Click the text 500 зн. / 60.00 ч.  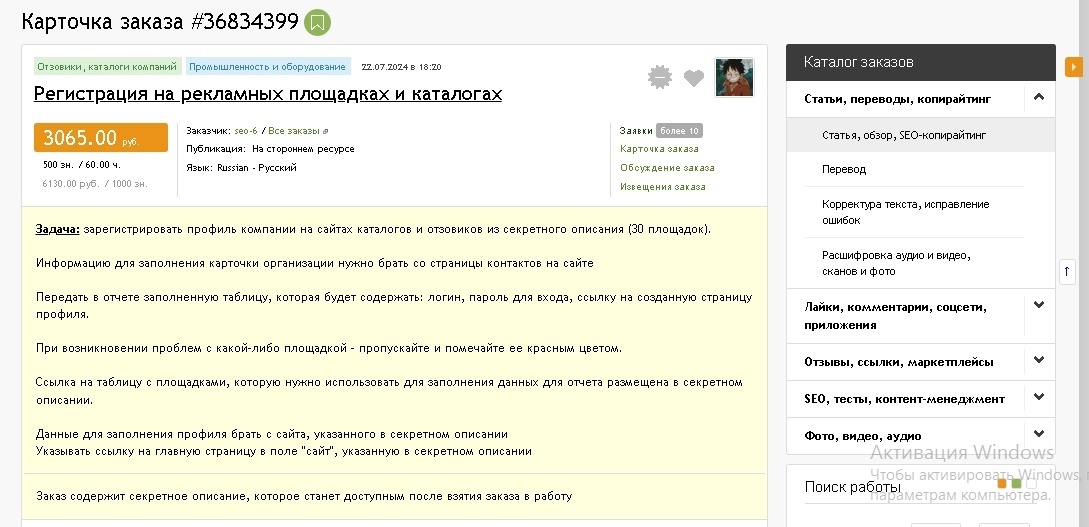pos(81,165)
